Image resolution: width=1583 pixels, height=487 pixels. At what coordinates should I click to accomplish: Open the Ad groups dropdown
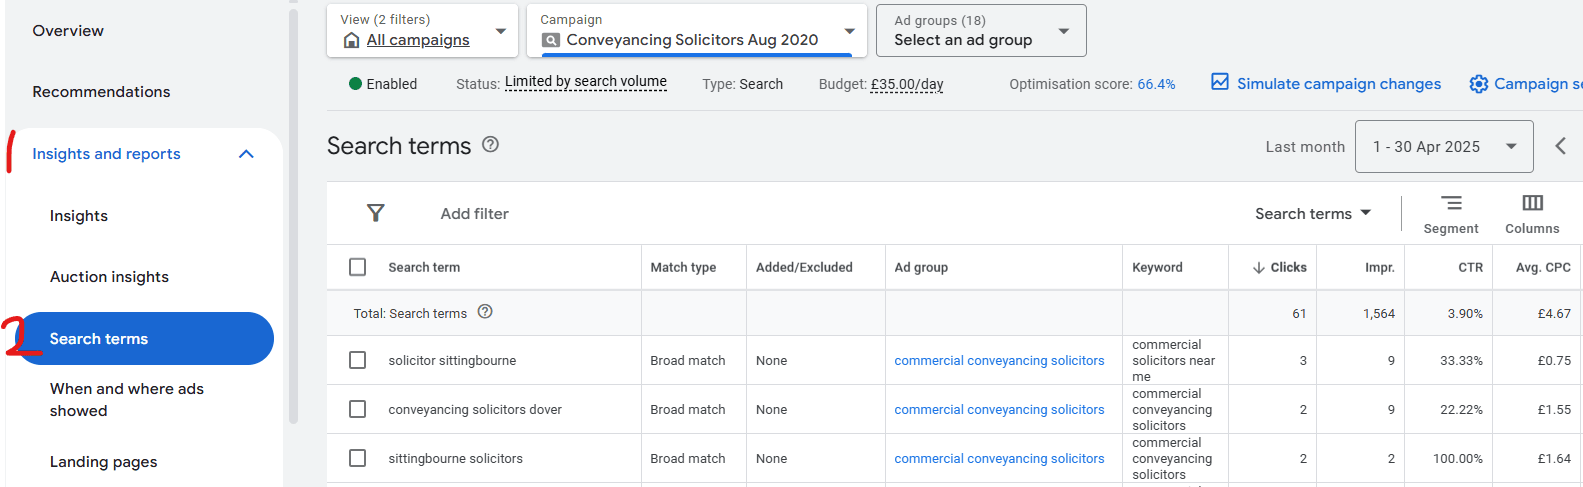[981, 30]
